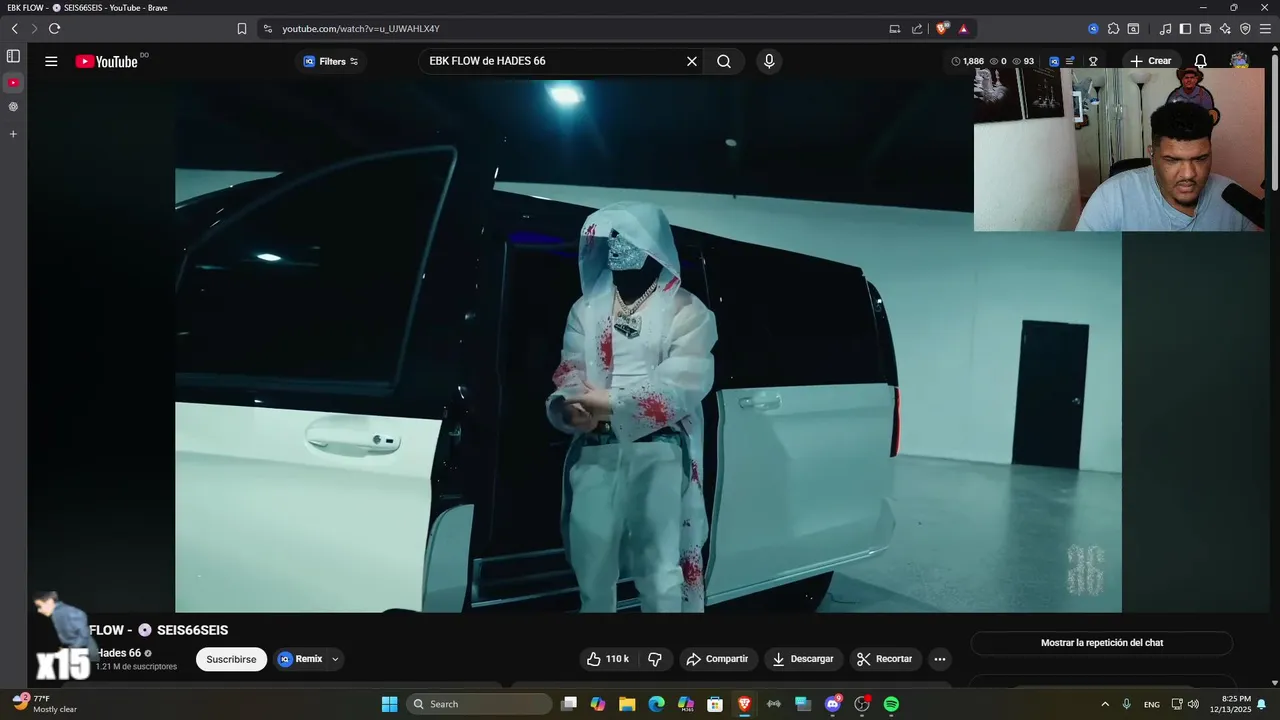Open Windows Start menu
Image resolution: width=1280 pixels, height=720 pixels.
[x=389, y=704]
